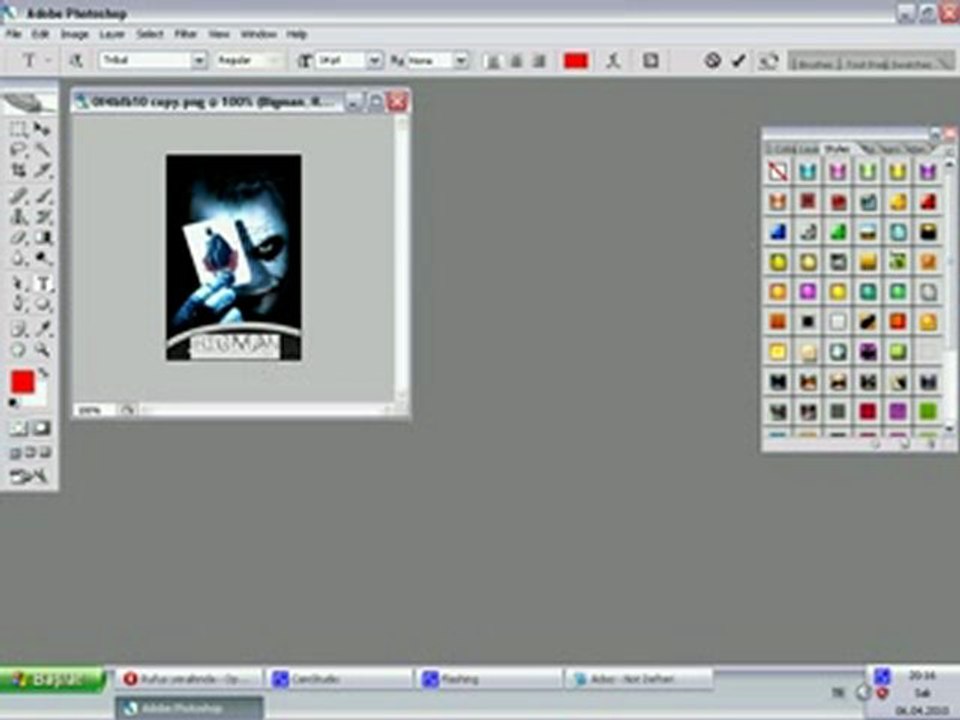Screen dimensions: 960x720
Task: Select the History Brush tool
Action: tap(42, 217)
